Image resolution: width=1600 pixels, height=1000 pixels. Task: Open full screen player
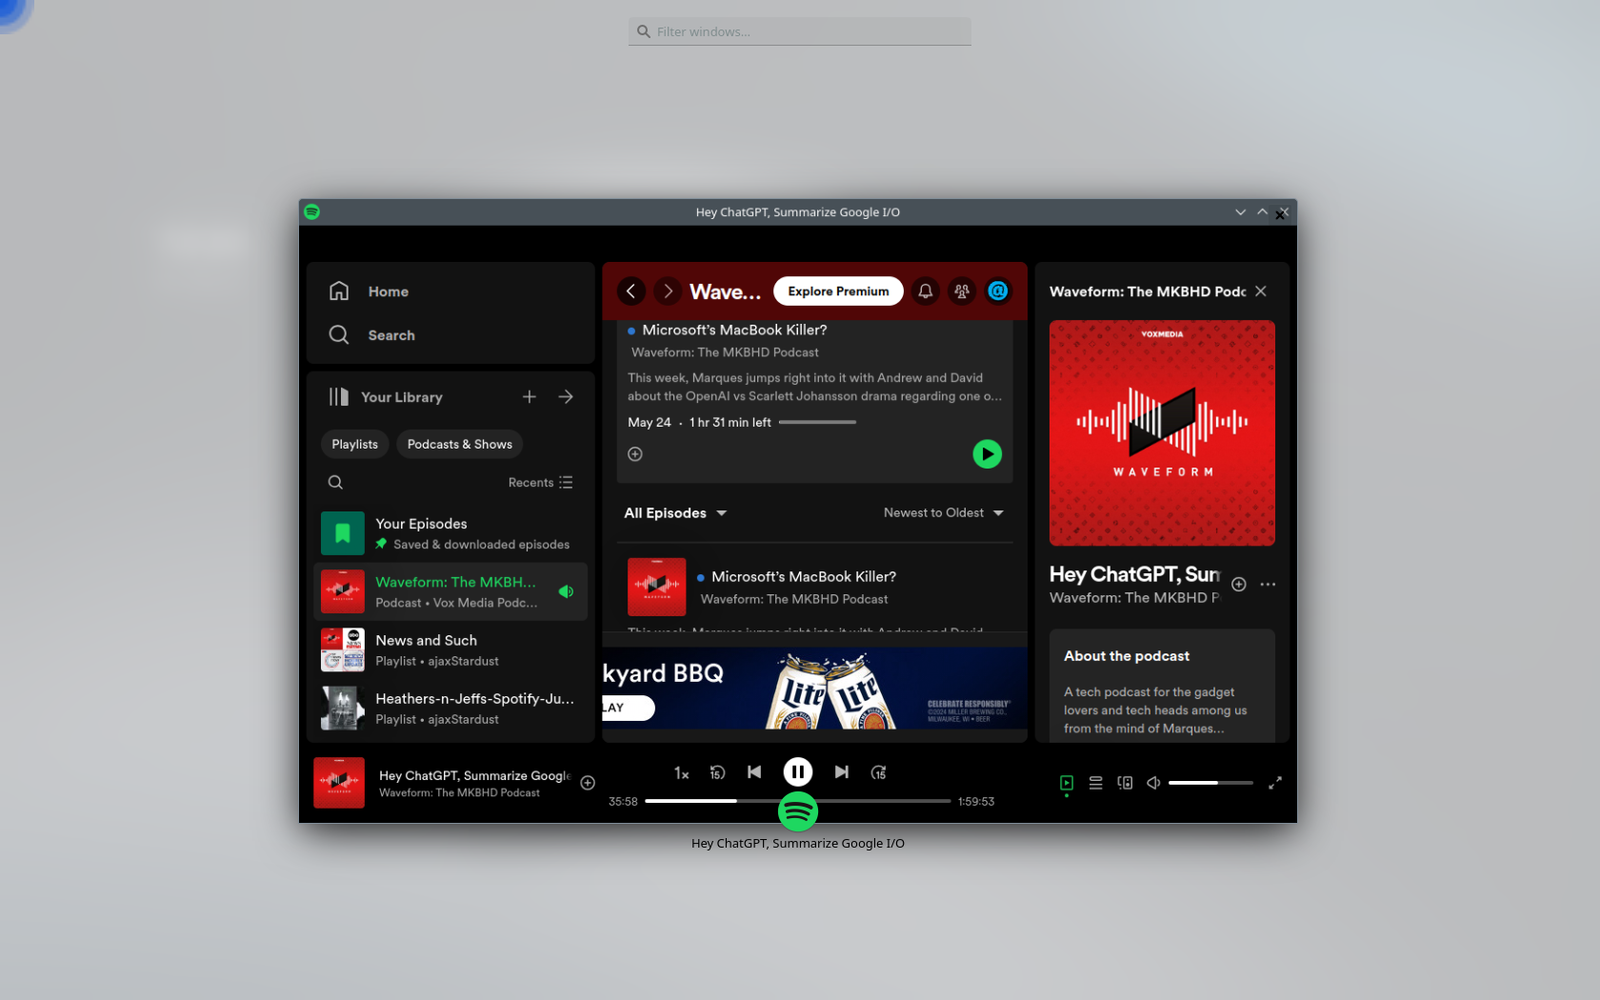pos(1275,783)
